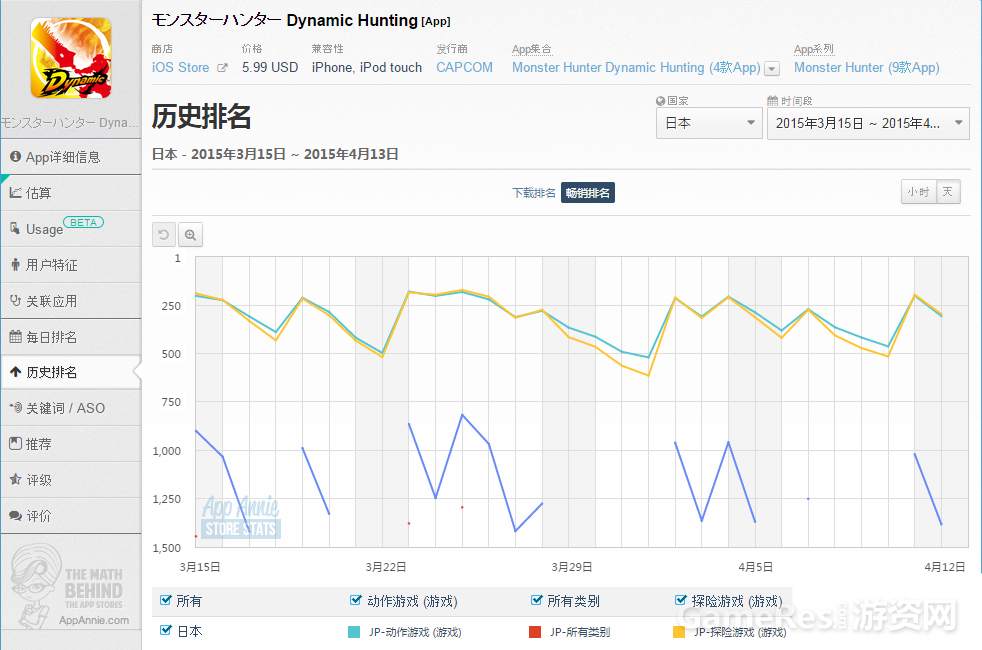Click the 评级 star icon
This screenshot has width=982, height=650.
click(15, 480)
